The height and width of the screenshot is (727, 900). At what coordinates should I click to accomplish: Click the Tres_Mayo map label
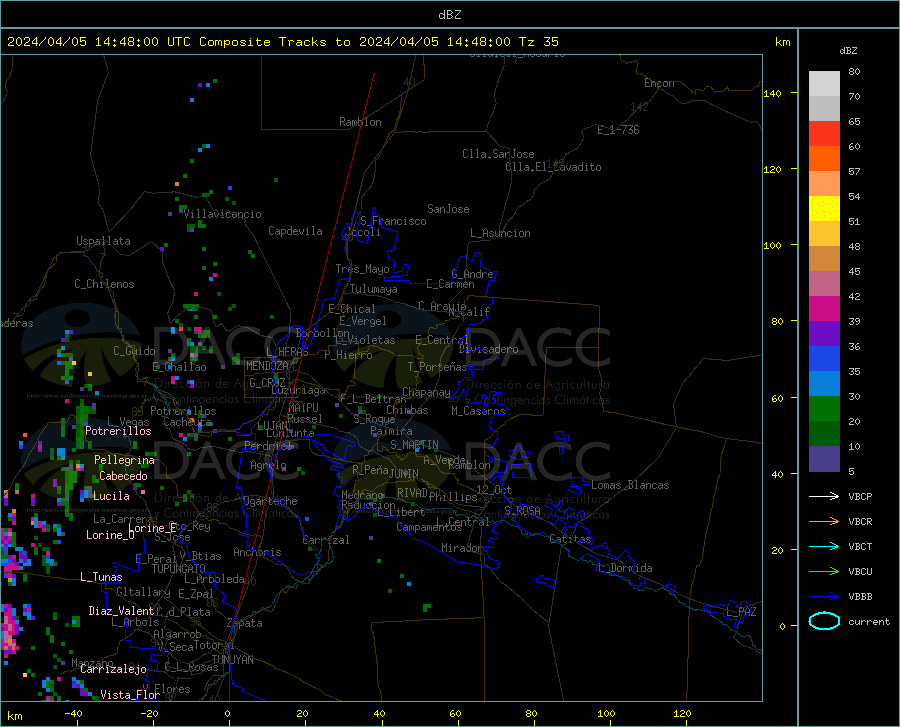tap(362, 269)
